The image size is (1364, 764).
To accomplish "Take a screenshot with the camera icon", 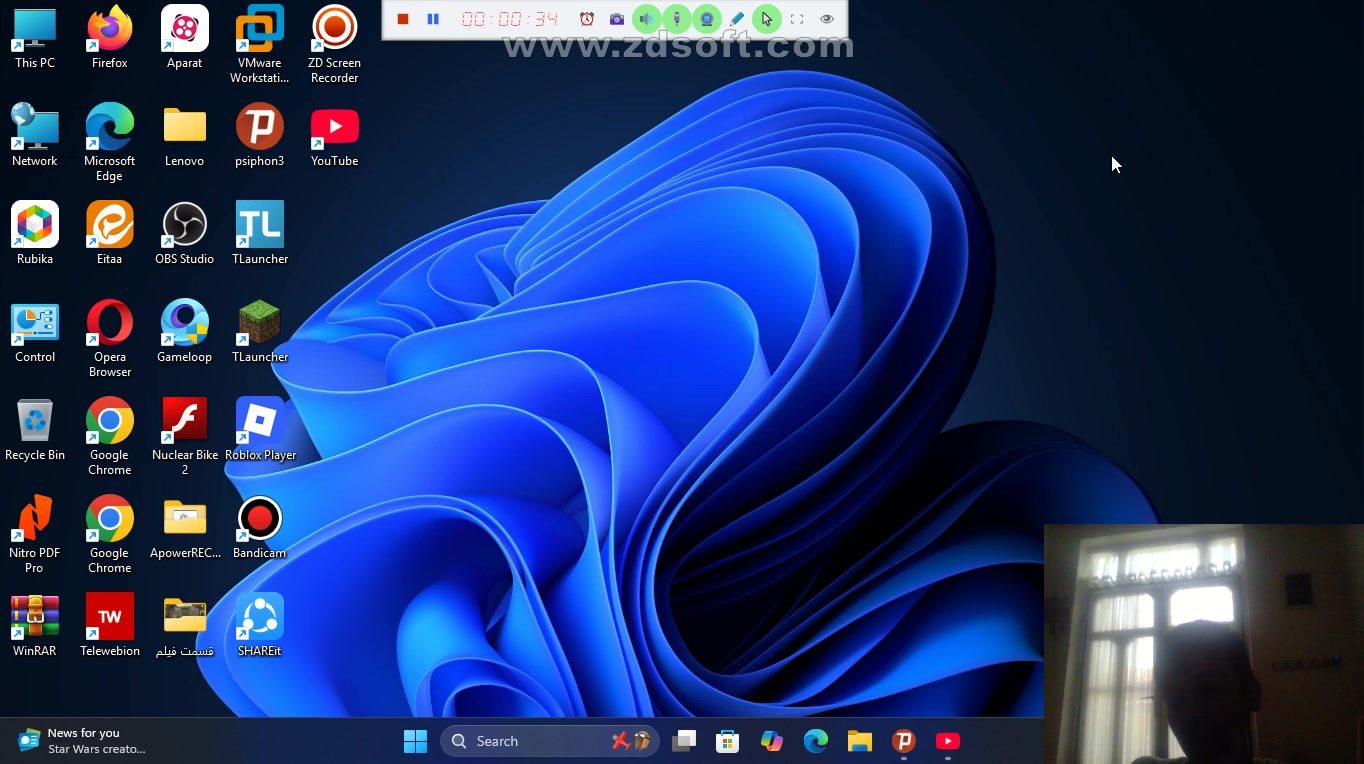I will pyautogui.click(x=617, y=19).
